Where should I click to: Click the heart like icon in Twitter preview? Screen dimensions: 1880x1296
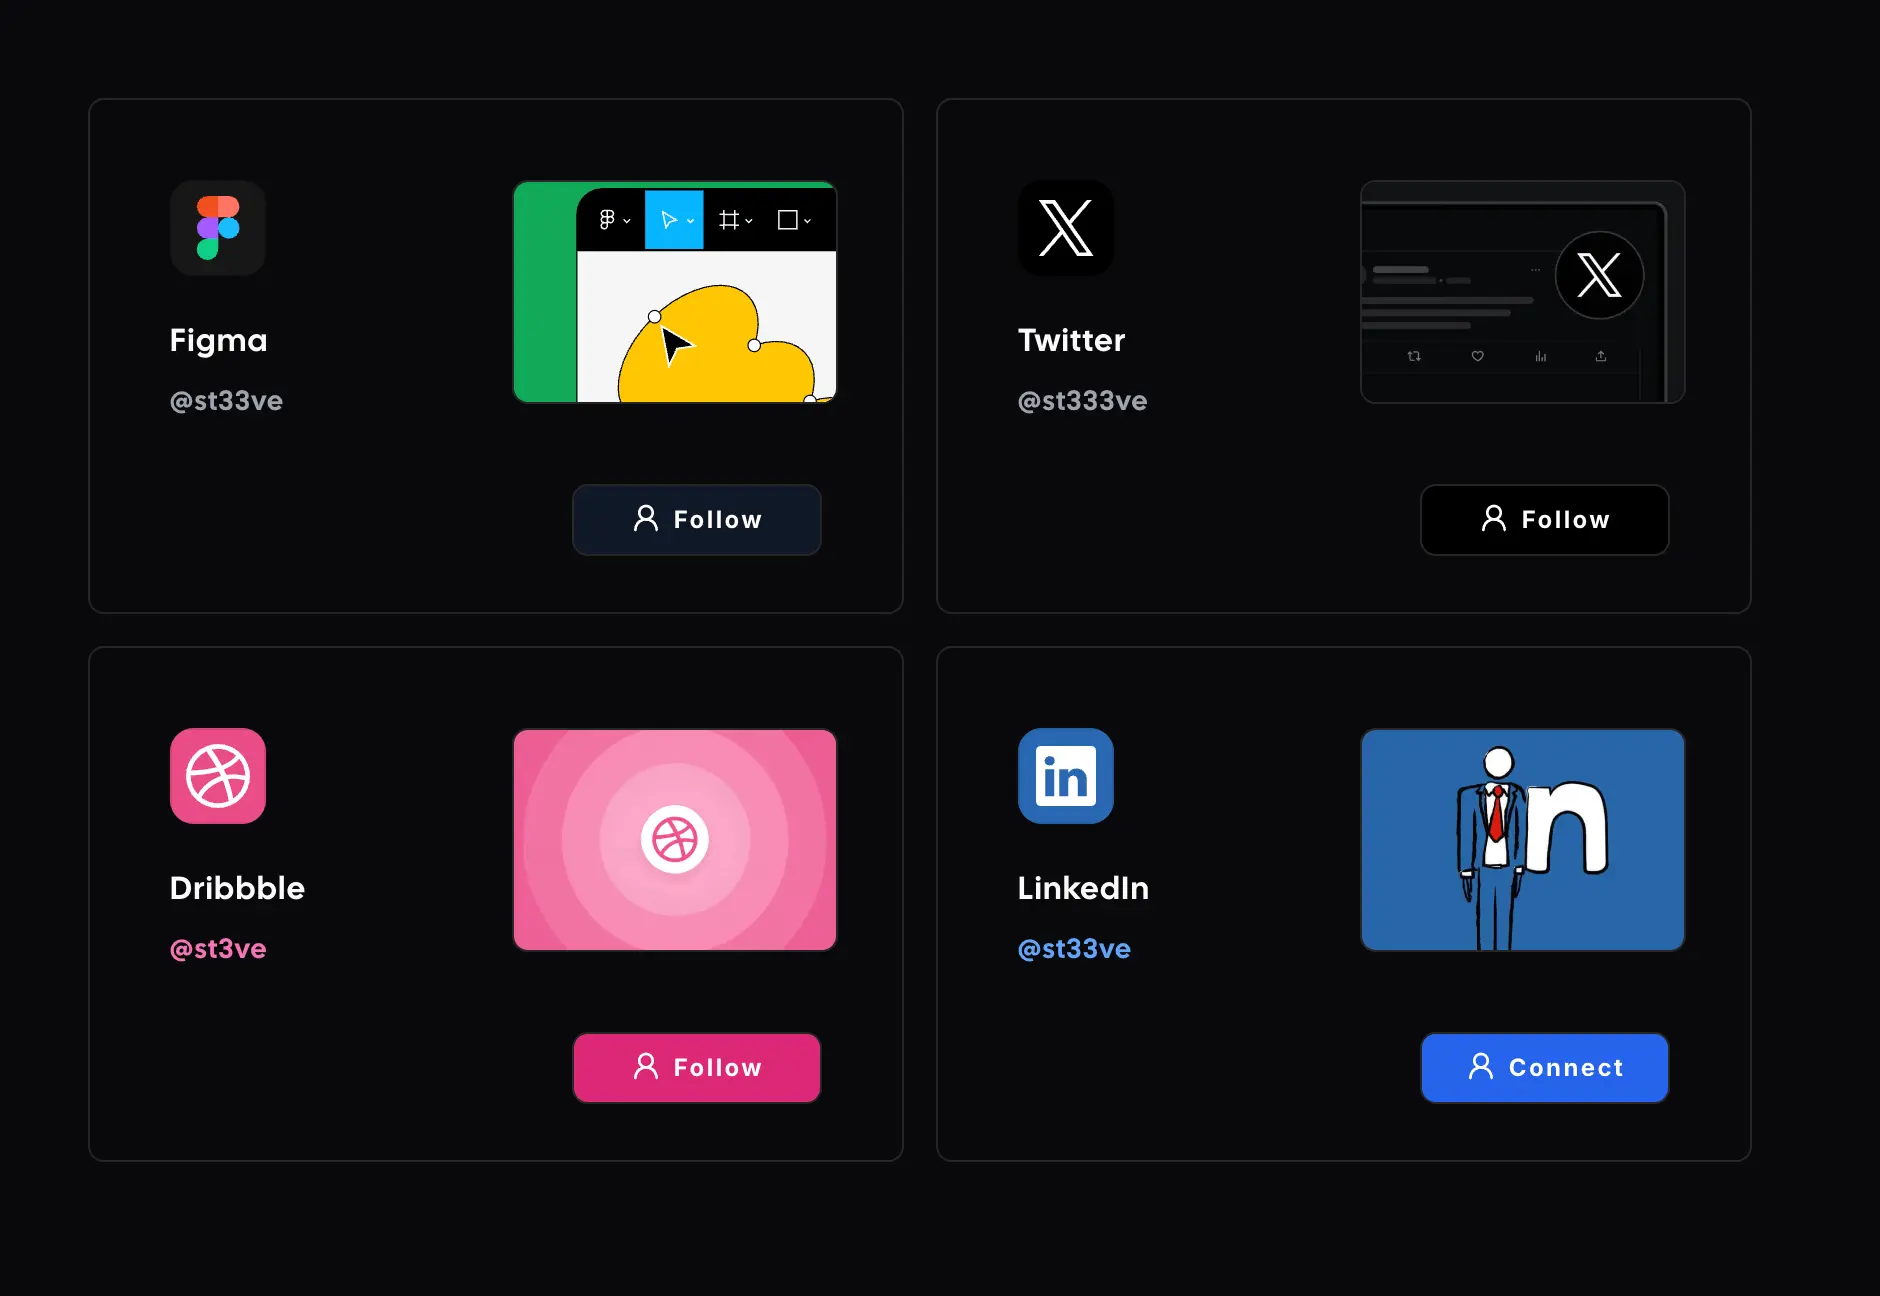coord(1477,356)
